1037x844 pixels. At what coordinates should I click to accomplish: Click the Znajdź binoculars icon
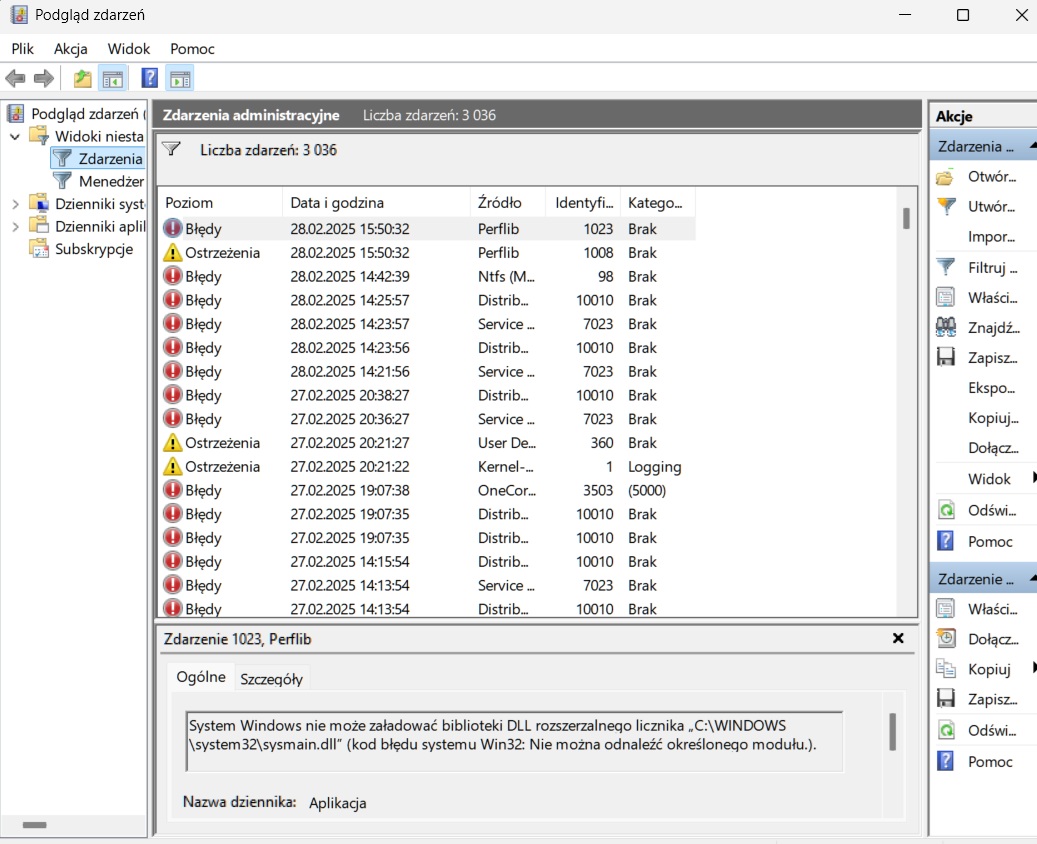[945, 327]
